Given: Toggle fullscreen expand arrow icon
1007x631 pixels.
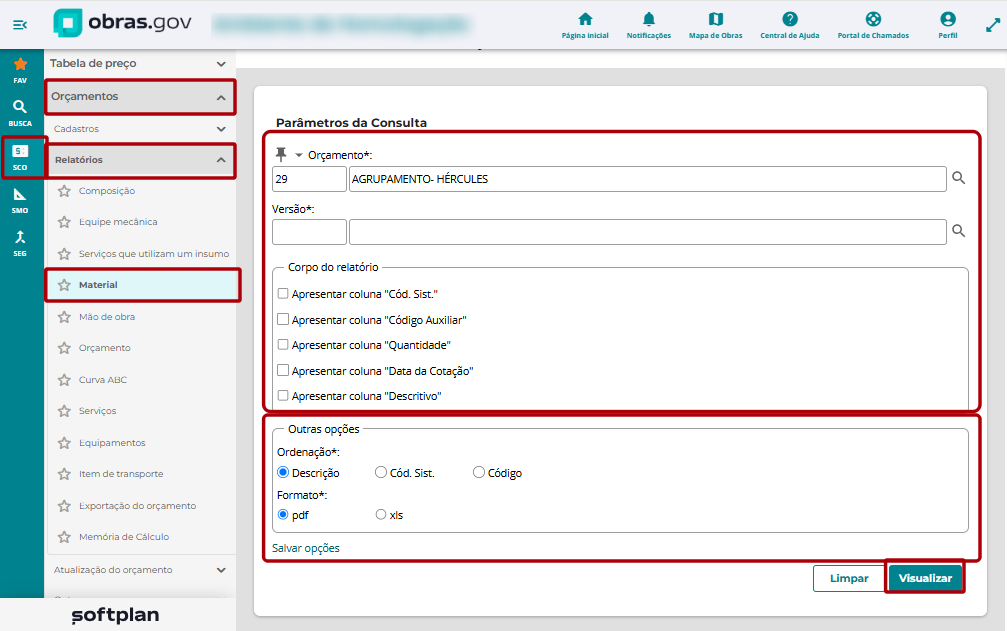Looking at the screenshot, I should click(992, 25).
